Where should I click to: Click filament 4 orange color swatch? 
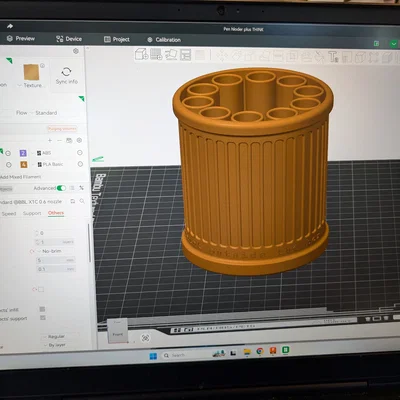[x=24, y=164]
